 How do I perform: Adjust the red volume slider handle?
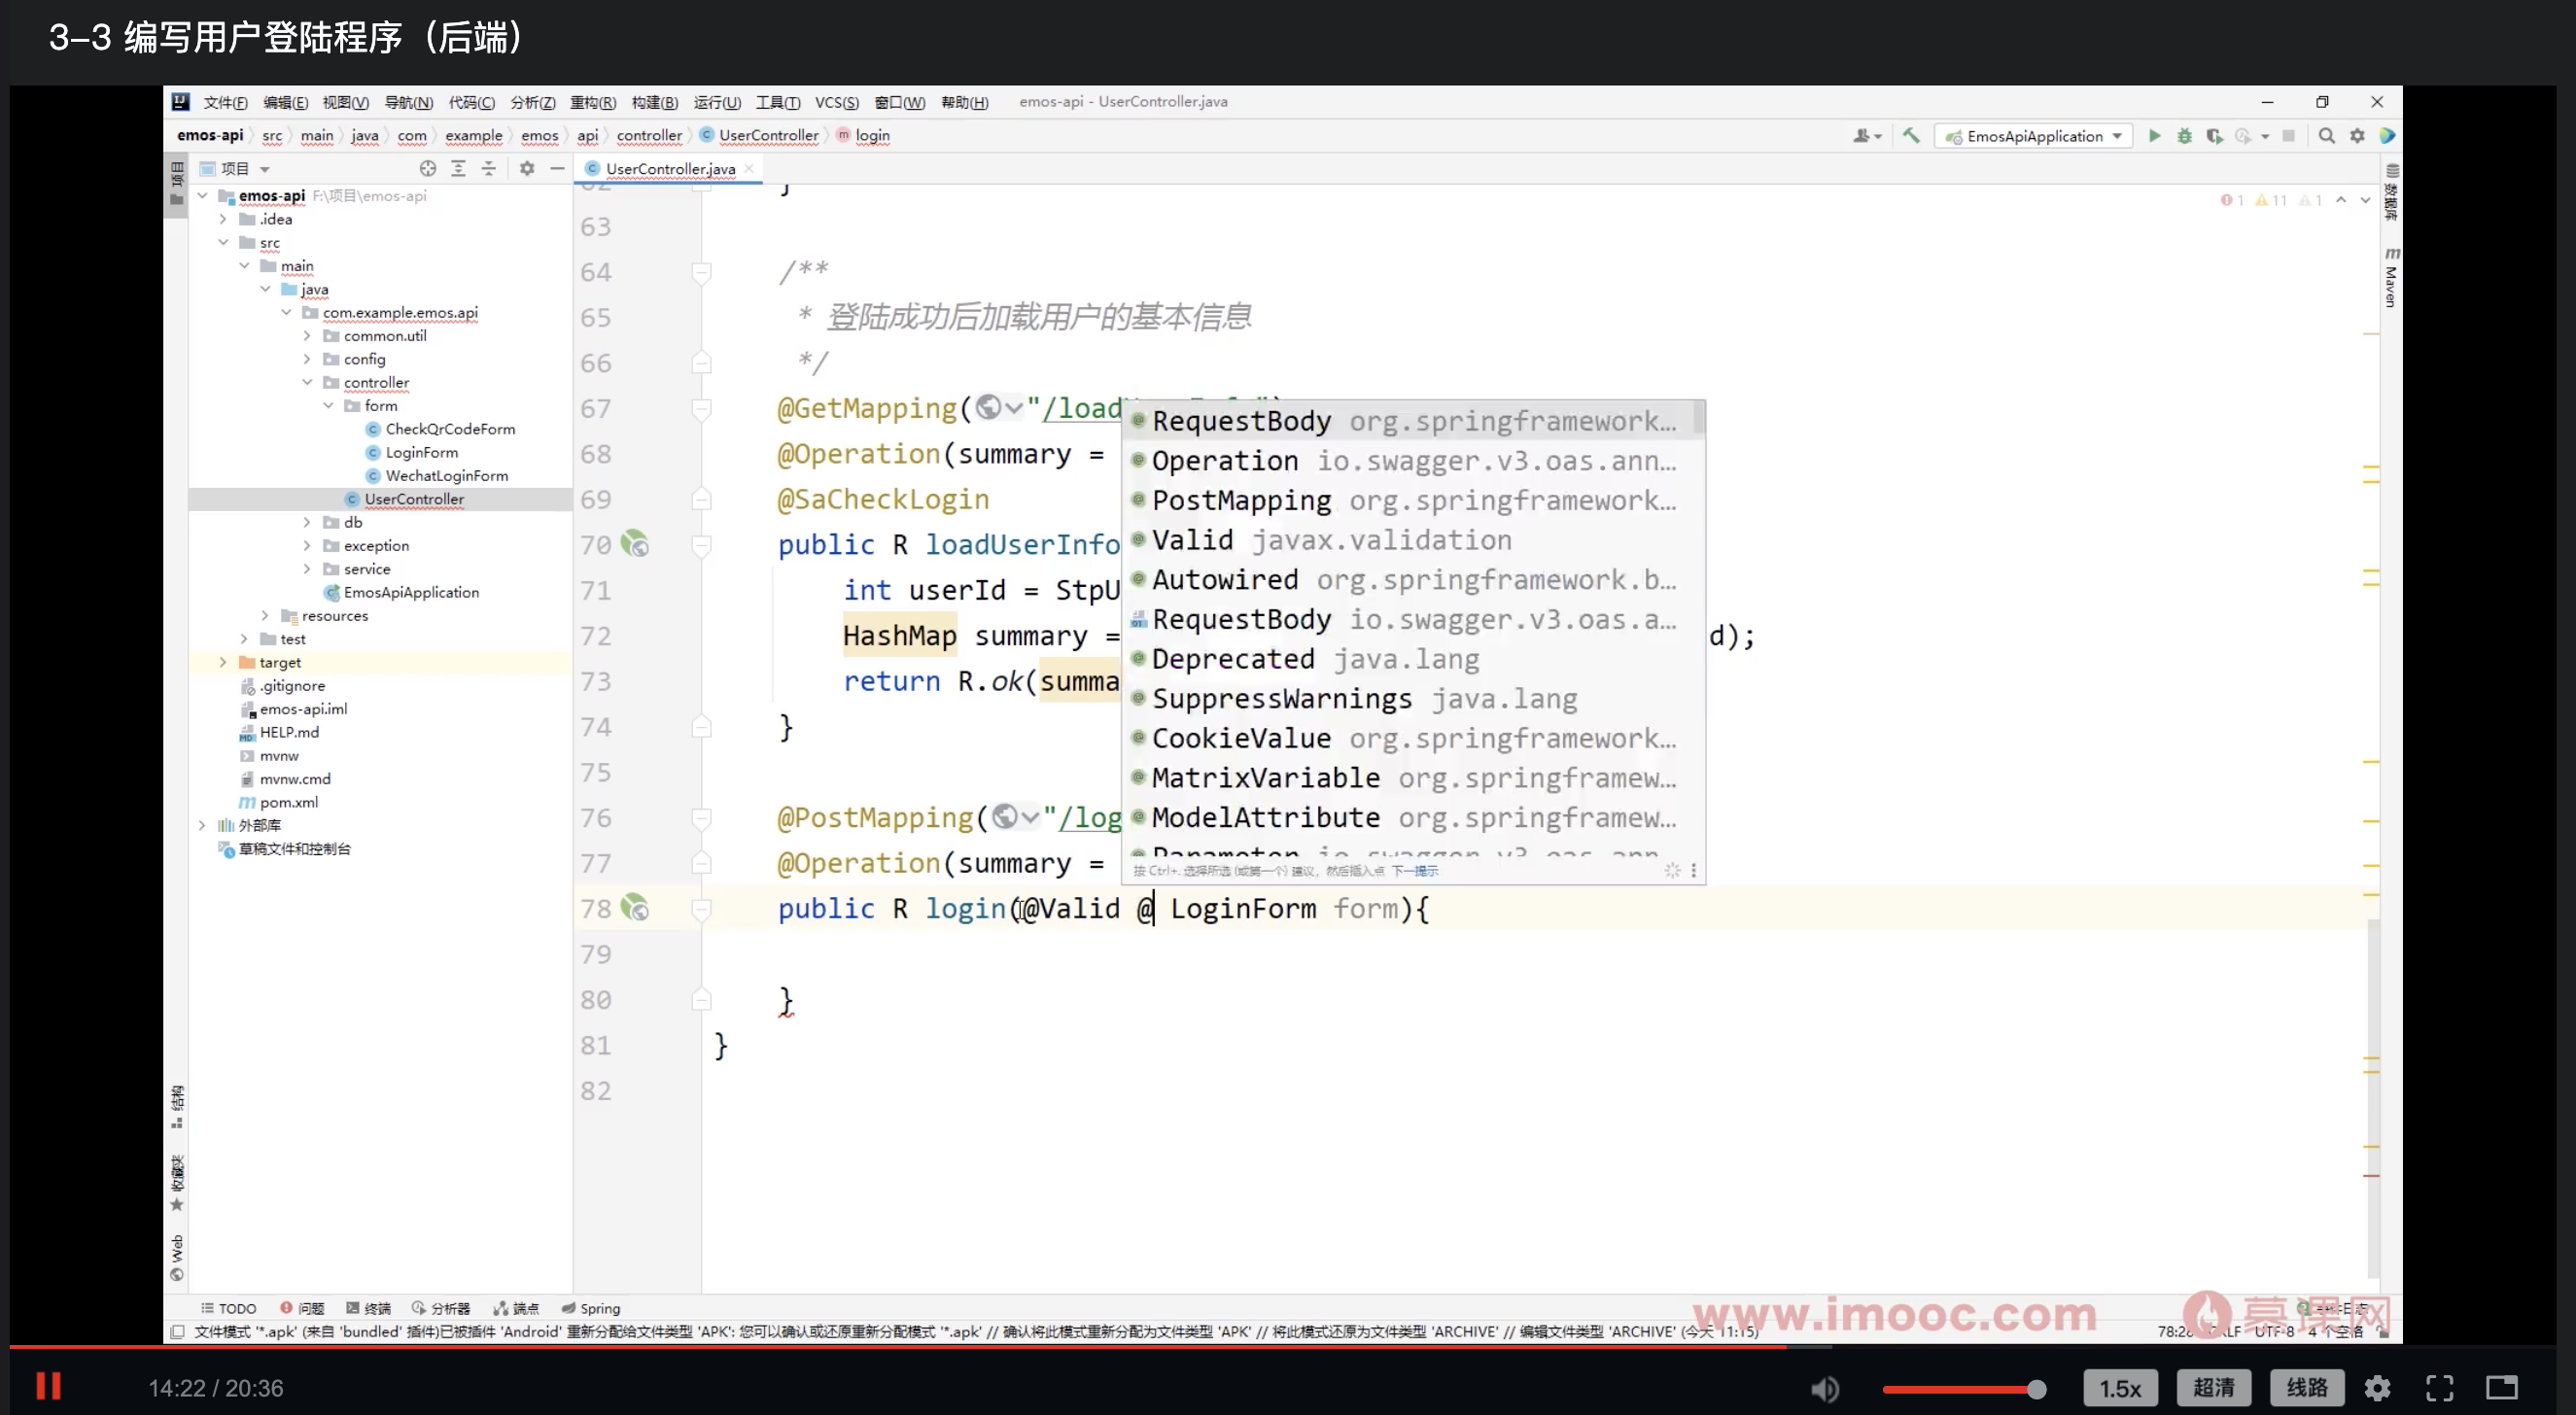tap(2036, 1388)
